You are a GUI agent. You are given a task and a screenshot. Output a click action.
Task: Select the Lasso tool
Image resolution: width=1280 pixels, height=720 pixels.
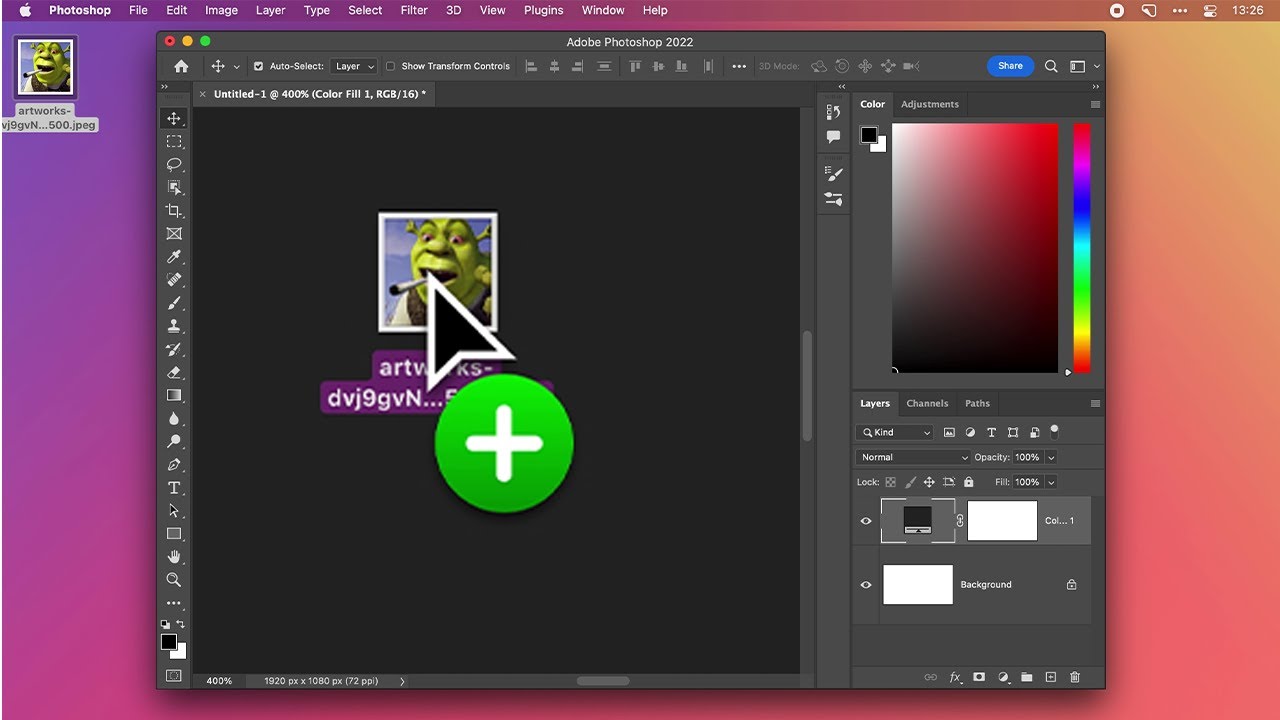[x=174, y=164]
